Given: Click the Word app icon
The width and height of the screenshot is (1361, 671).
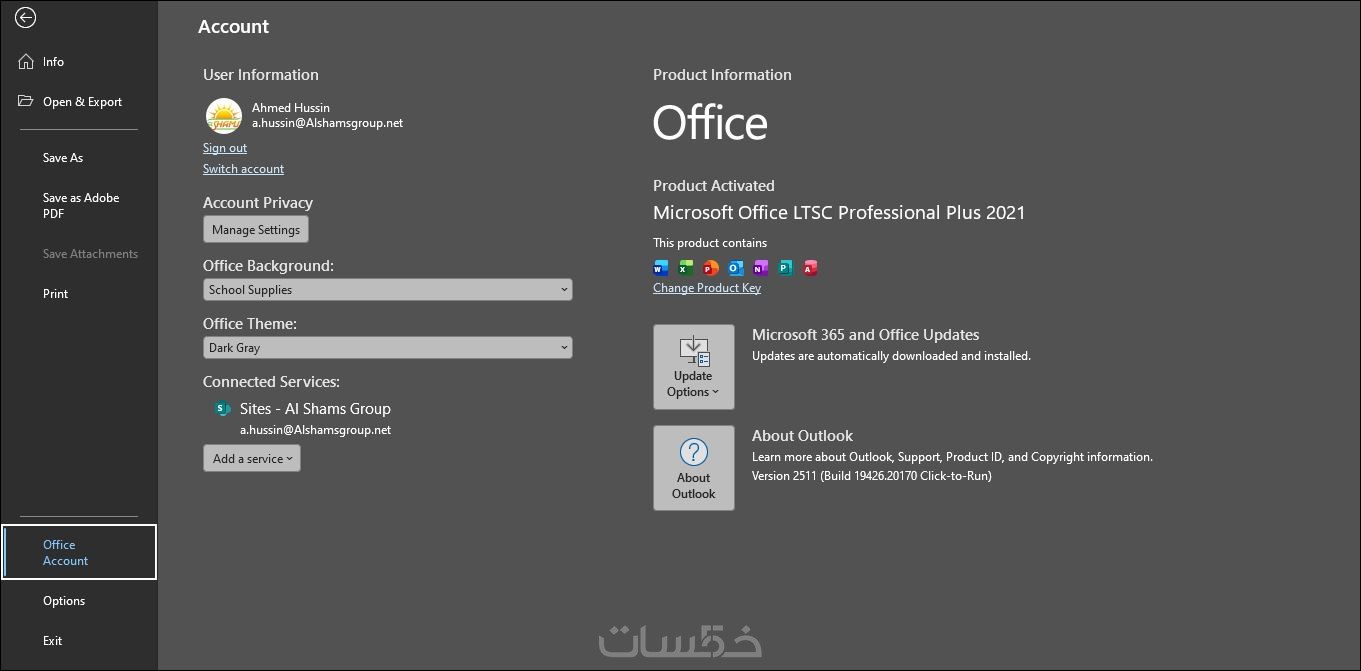Looking at the screenshot, I should point(660,268).
